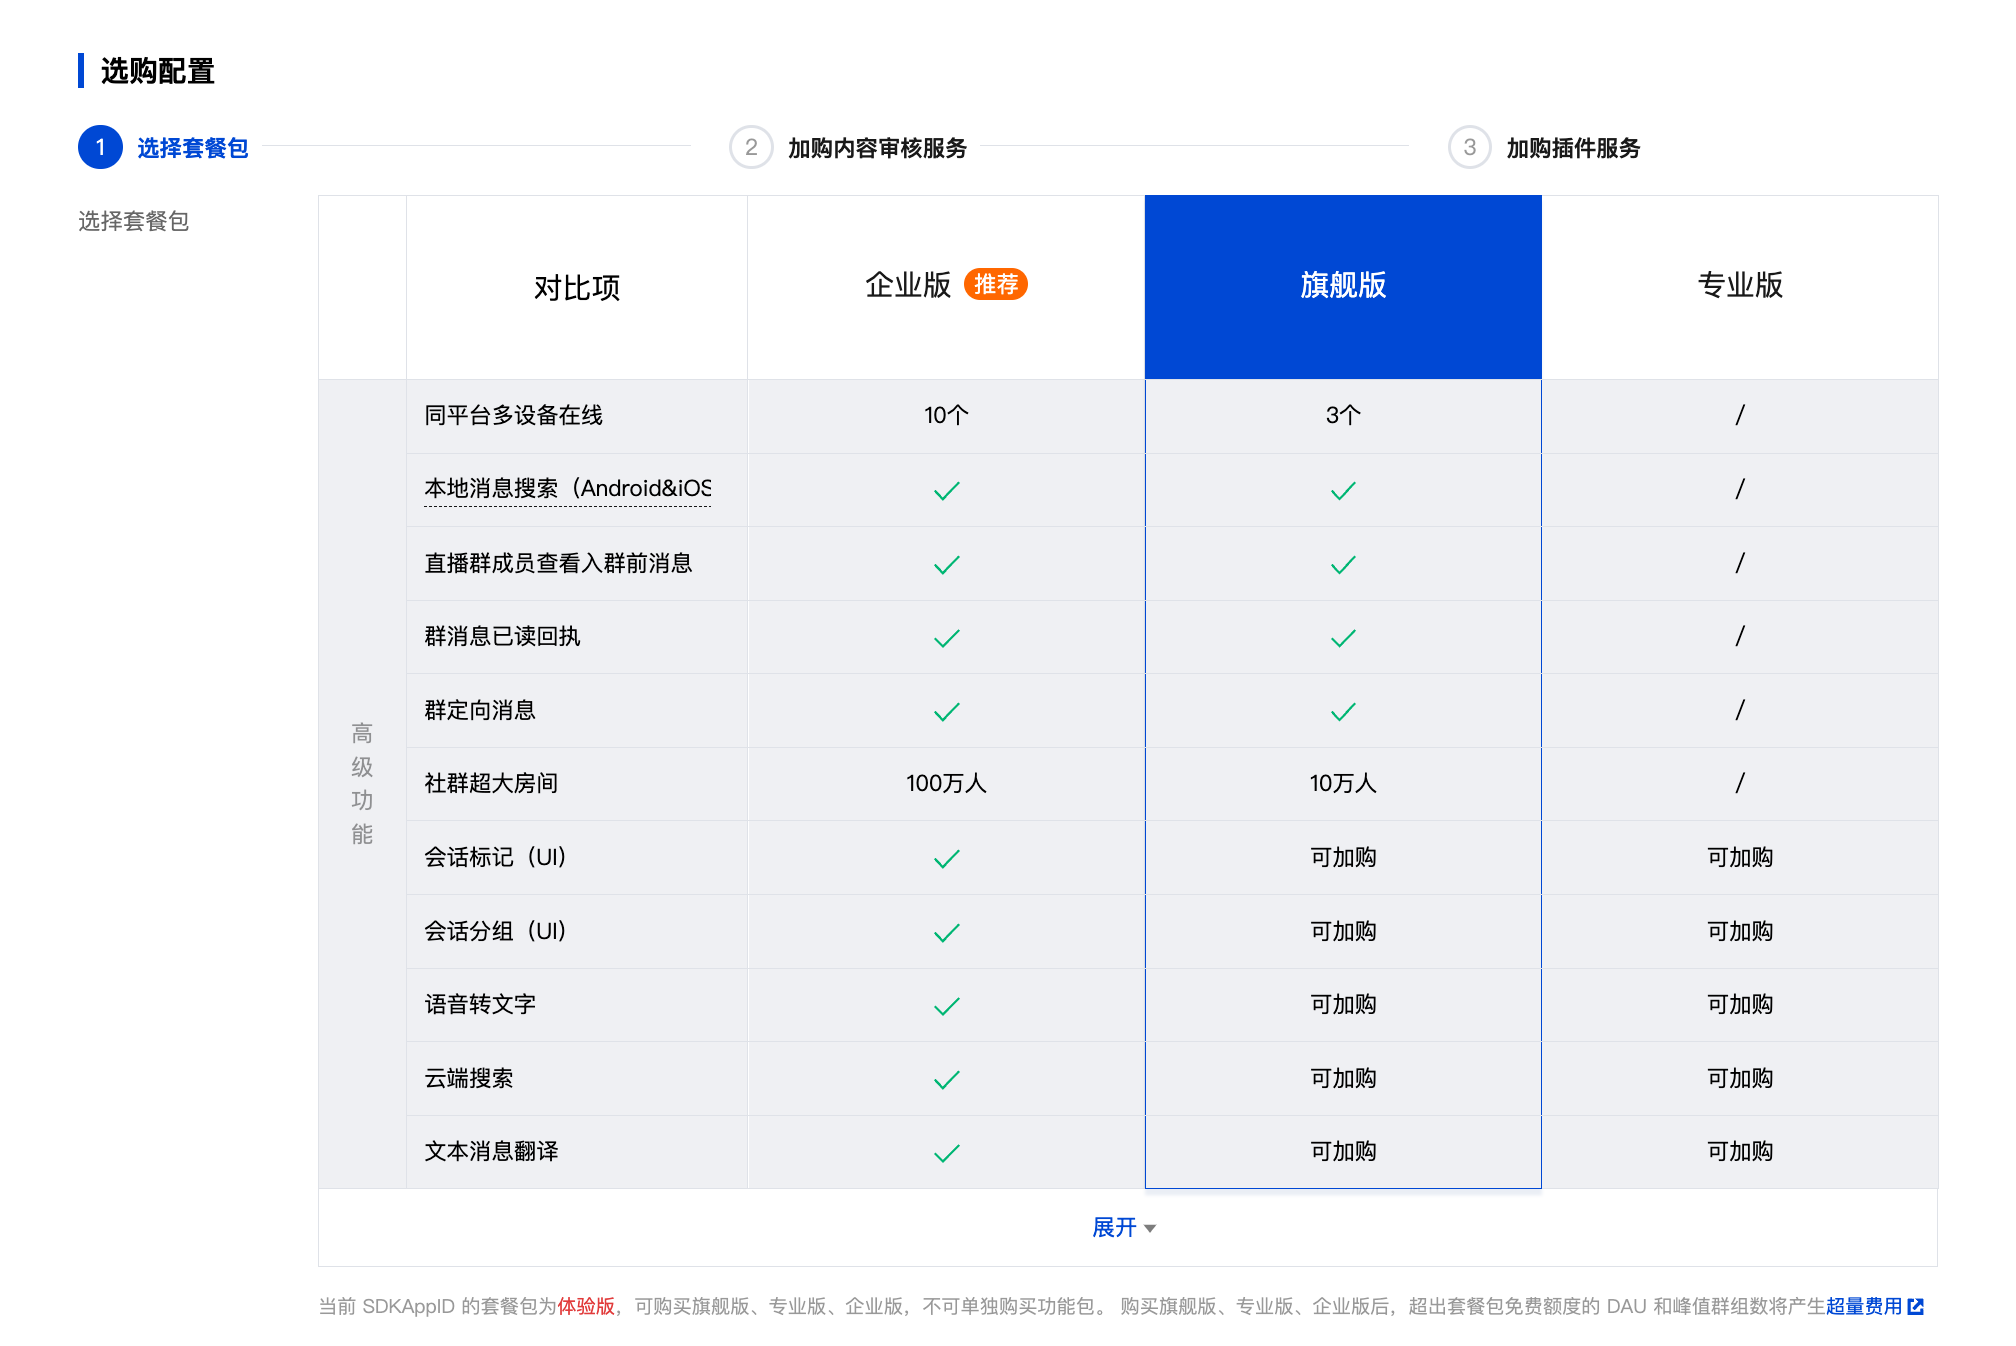The height and width of the screenshot is (1346, 2016).
Task: Select step 1 选择套餐包
Action: click(164, 148)
